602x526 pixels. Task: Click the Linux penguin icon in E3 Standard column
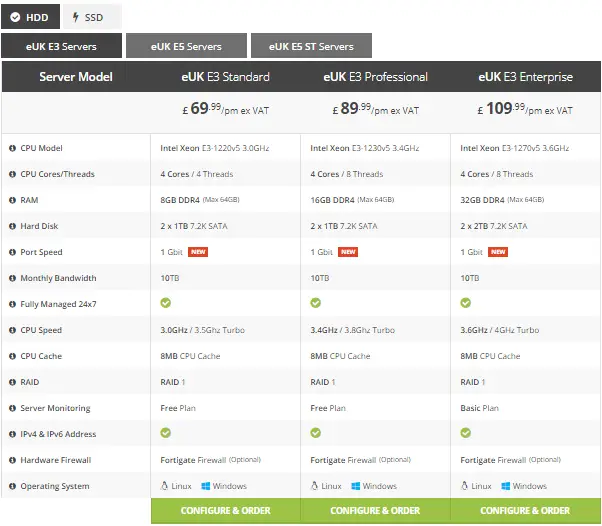(x=164, y=486)
